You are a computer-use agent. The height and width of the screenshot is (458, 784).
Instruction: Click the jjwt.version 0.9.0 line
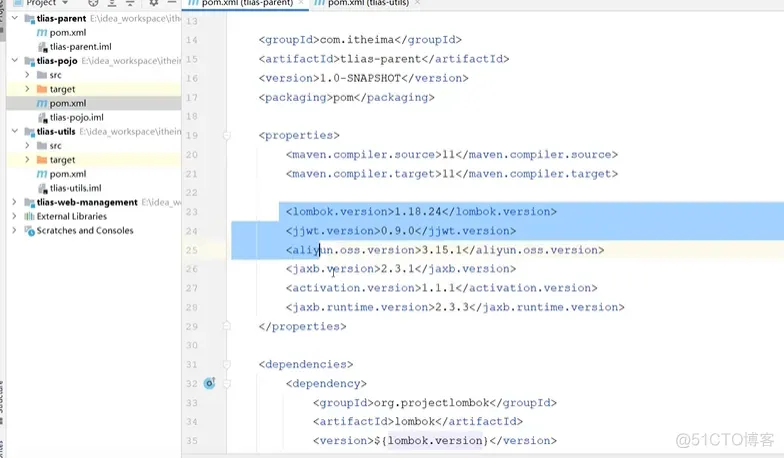click(x=400, y=230)
